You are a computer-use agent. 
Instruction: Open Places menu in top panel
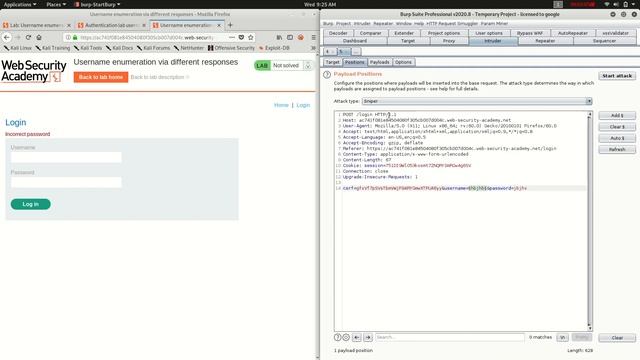pyautogui.click(x=56, y=4)
